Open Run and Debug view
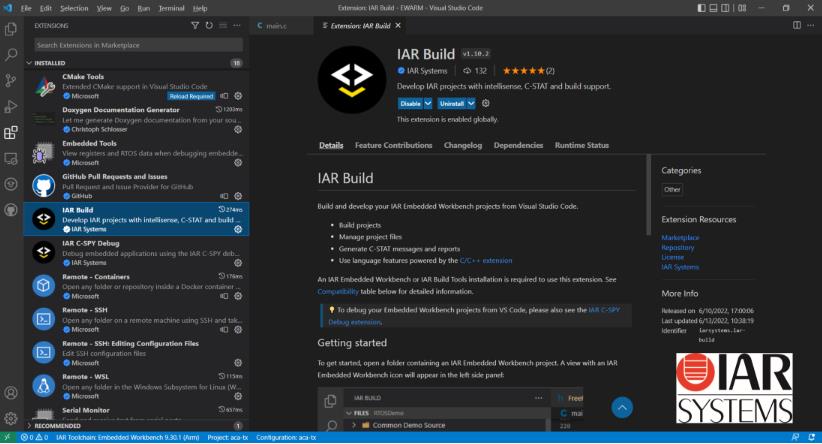The image size is (822, 444). [x=11, y=106]
